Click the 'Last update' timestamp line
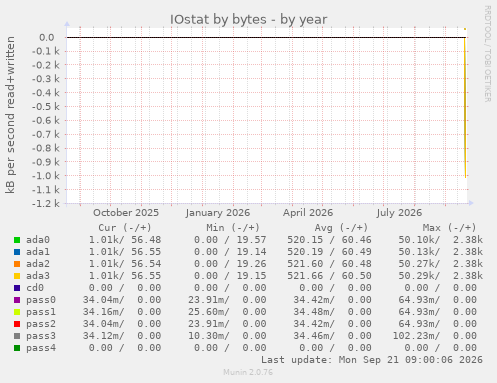This screenshot has width=497, height=383. [x=372, y=360]
